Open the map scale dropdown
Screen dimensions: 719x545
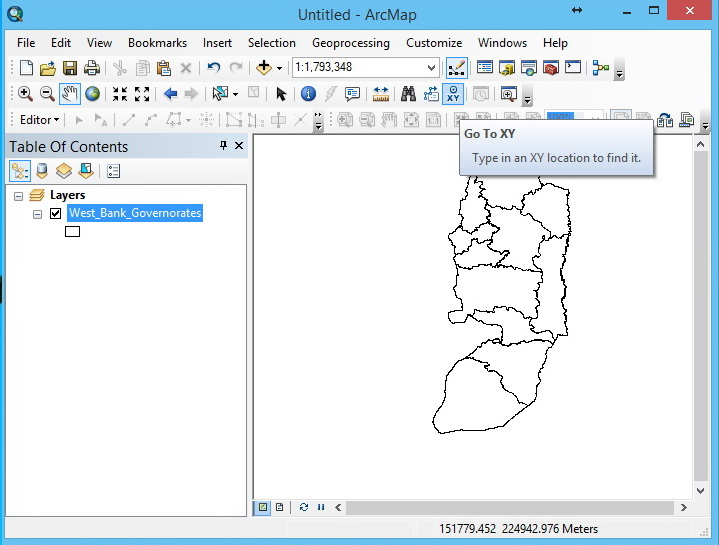[x=431, y=68]
